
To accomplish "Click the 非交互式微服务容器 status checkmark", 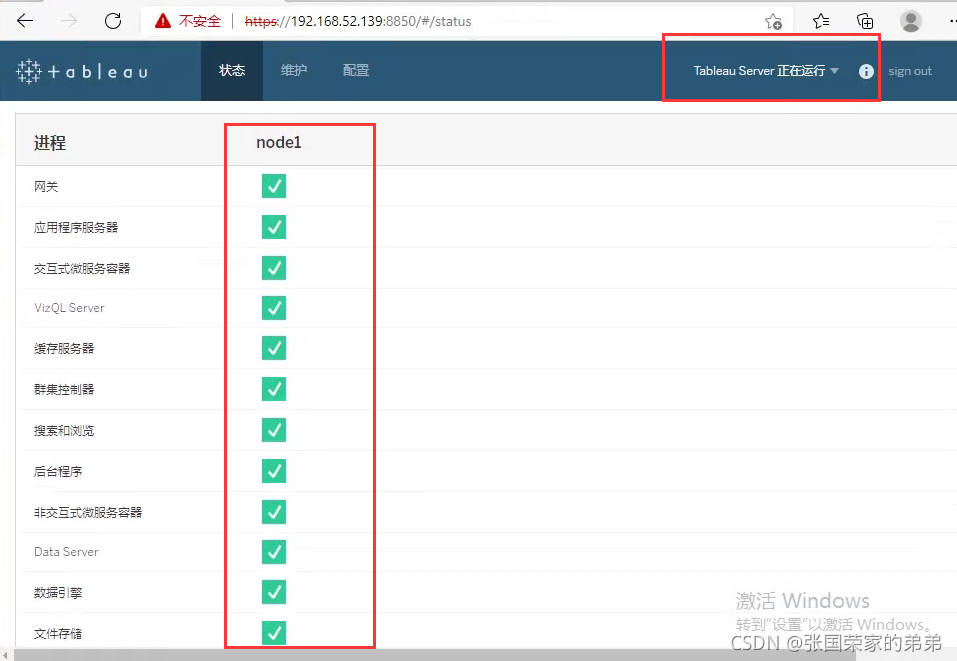I will coord(274,512).
